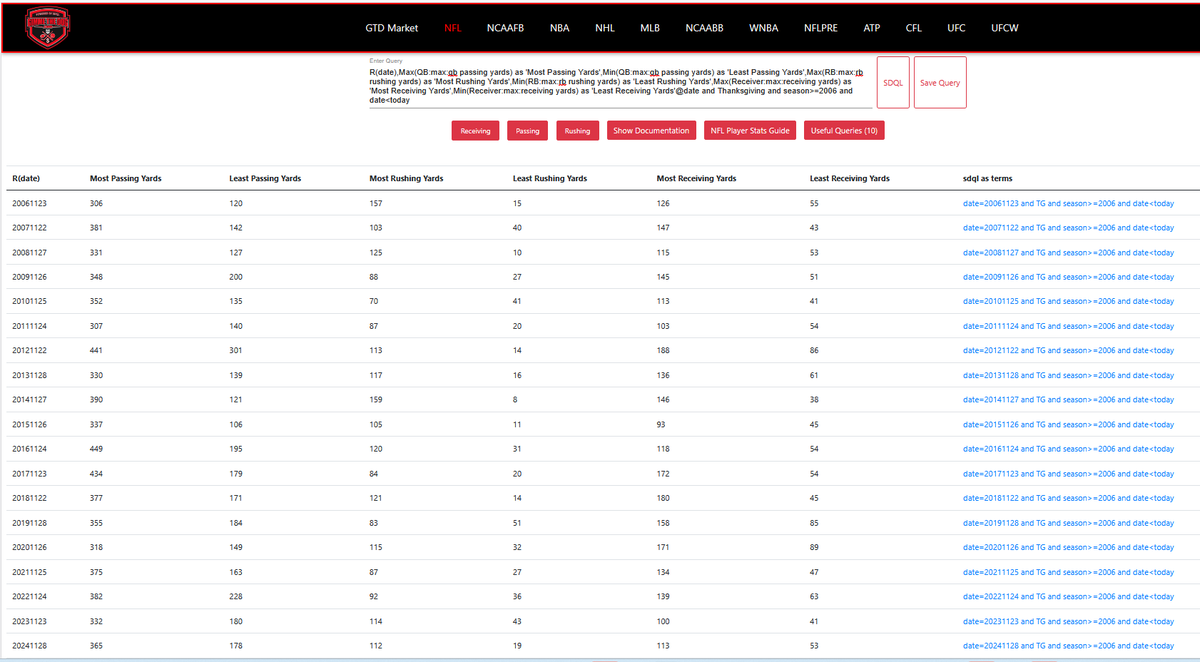Select date cell 20241128
1200x662 pixels.
pos(29,646)
